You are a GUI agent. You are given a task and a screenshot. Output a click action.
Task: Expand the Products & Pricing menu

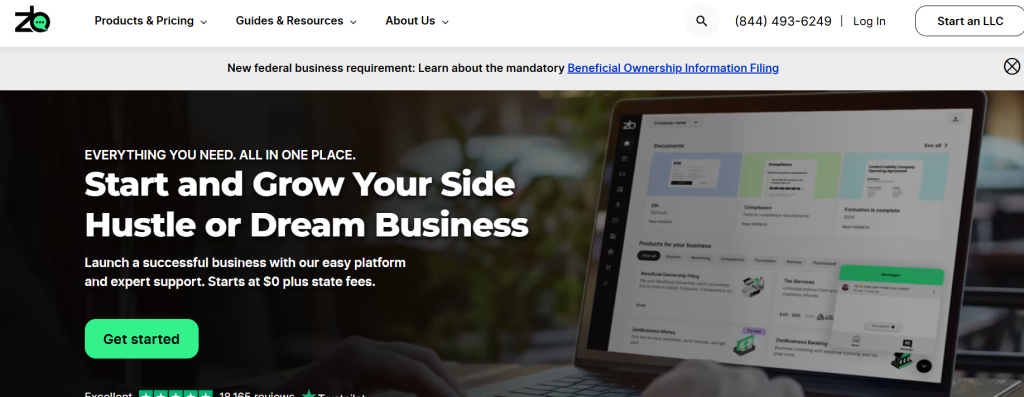[151, 21]
